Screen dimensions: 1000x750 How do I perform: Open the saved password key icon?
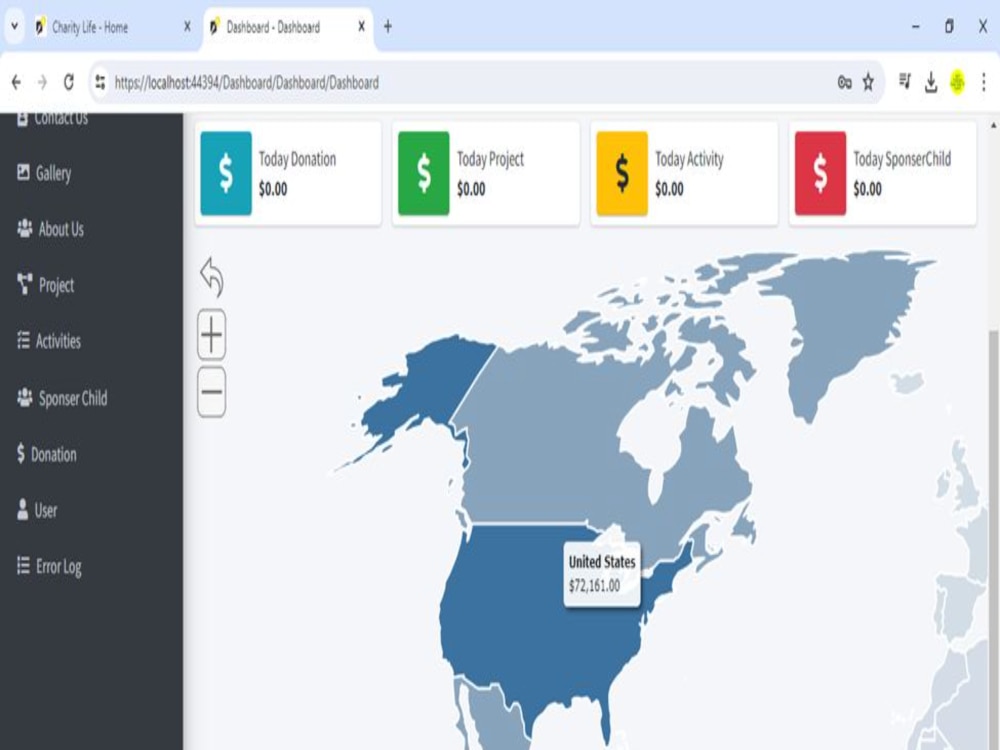(844, 82)
